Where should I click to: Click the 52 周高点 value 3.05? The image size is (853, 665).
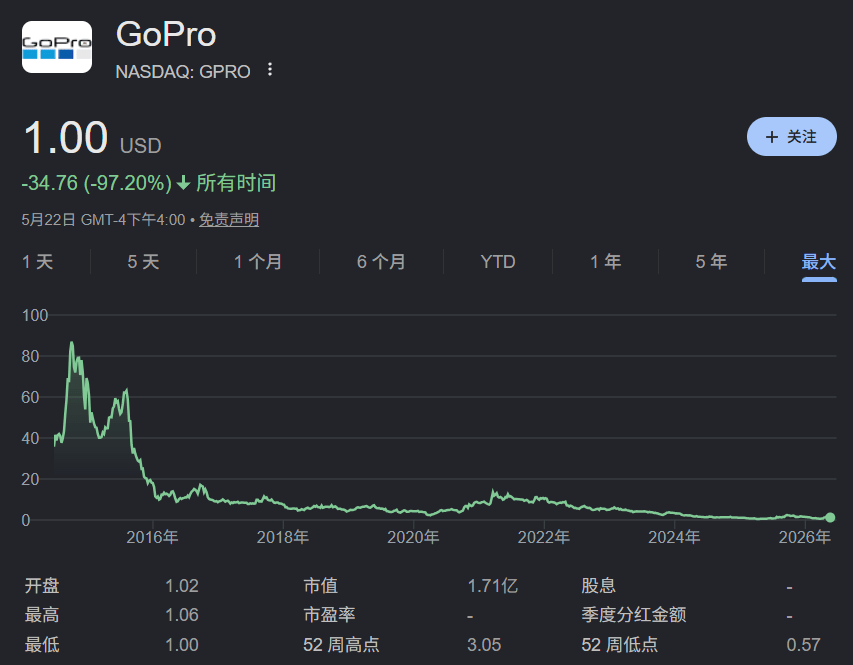tap(484, 645)
